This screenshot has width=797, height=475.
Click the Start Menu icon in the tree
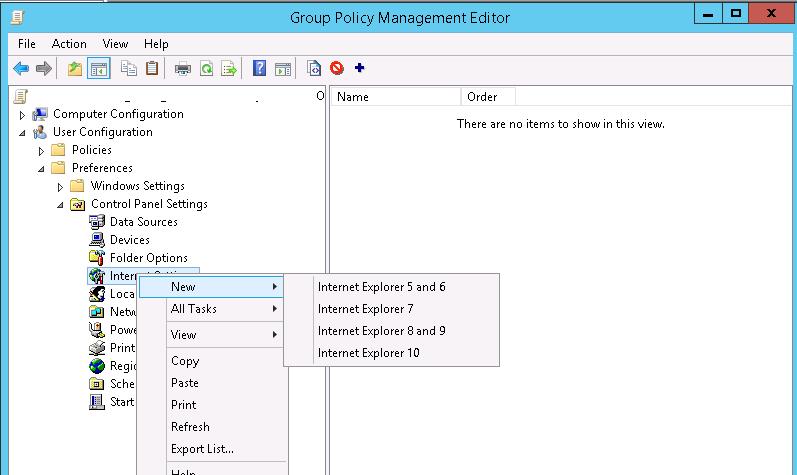click(x=97, y=402)
